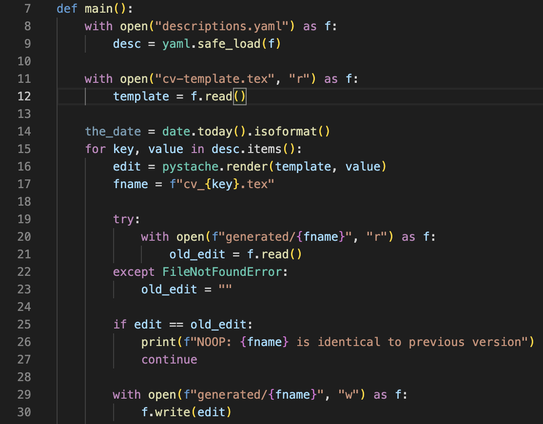Click 'old_edit' variable on line 23

(x=169, y=290)
